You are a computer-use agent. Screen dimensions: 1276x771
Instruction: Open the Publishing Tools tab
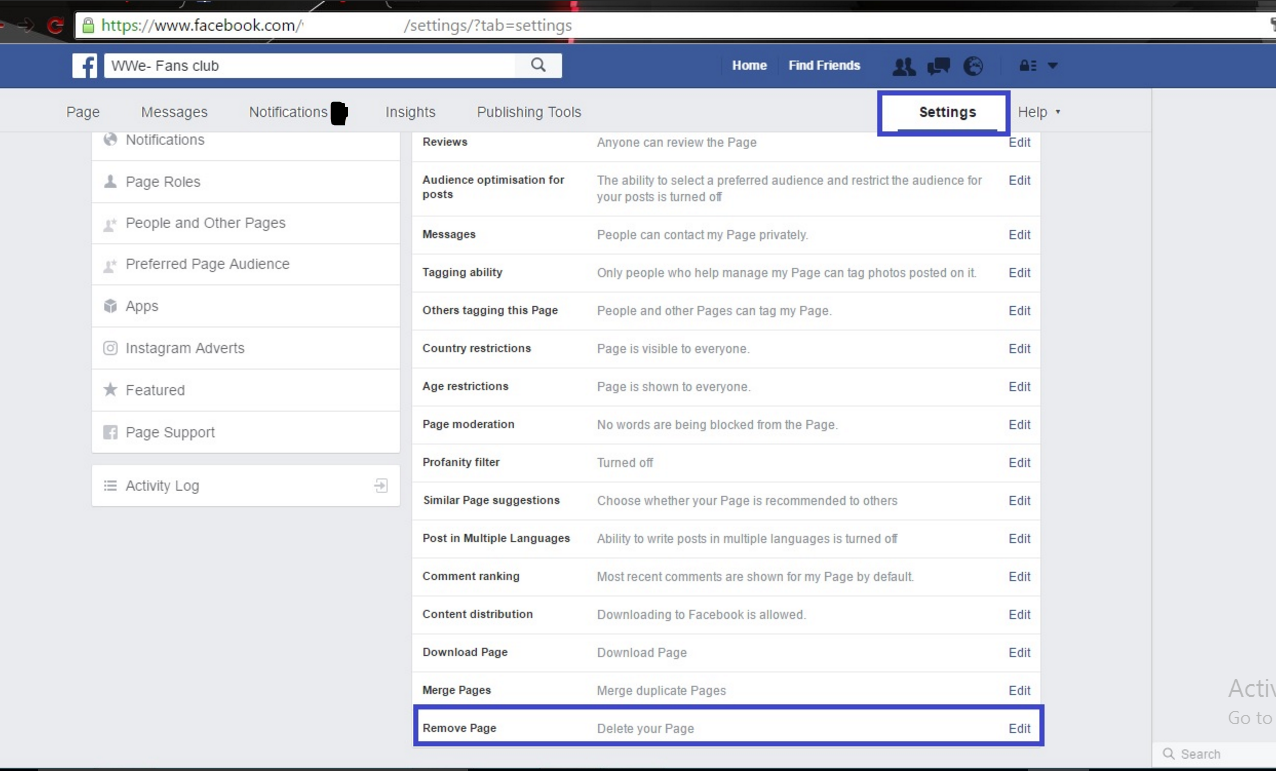(529, 112)
